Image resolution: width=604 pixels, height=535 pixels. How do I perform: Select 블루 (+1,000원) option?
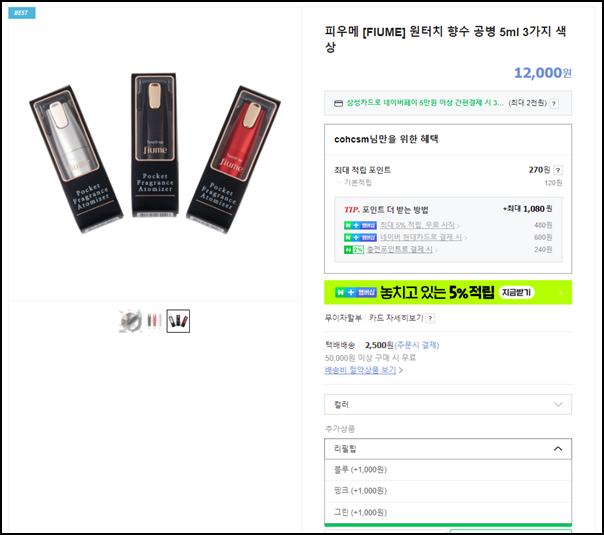(x=448, y=470)
